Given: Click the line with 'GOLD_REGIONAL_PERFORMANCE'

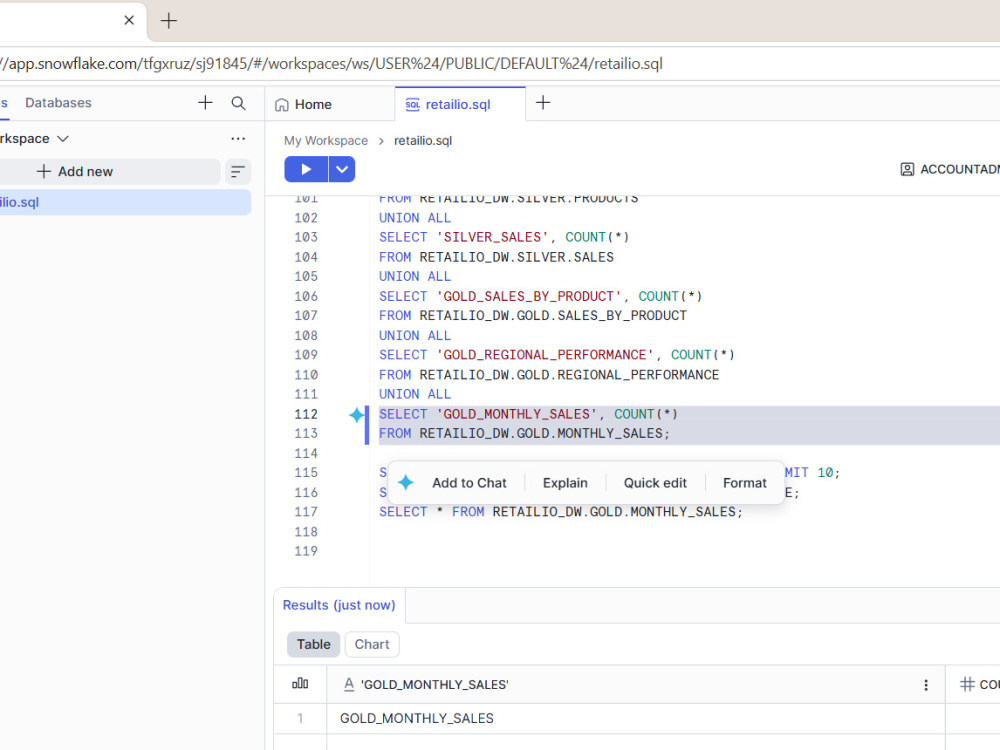Looking at the screenshot, I should [557, 355].
